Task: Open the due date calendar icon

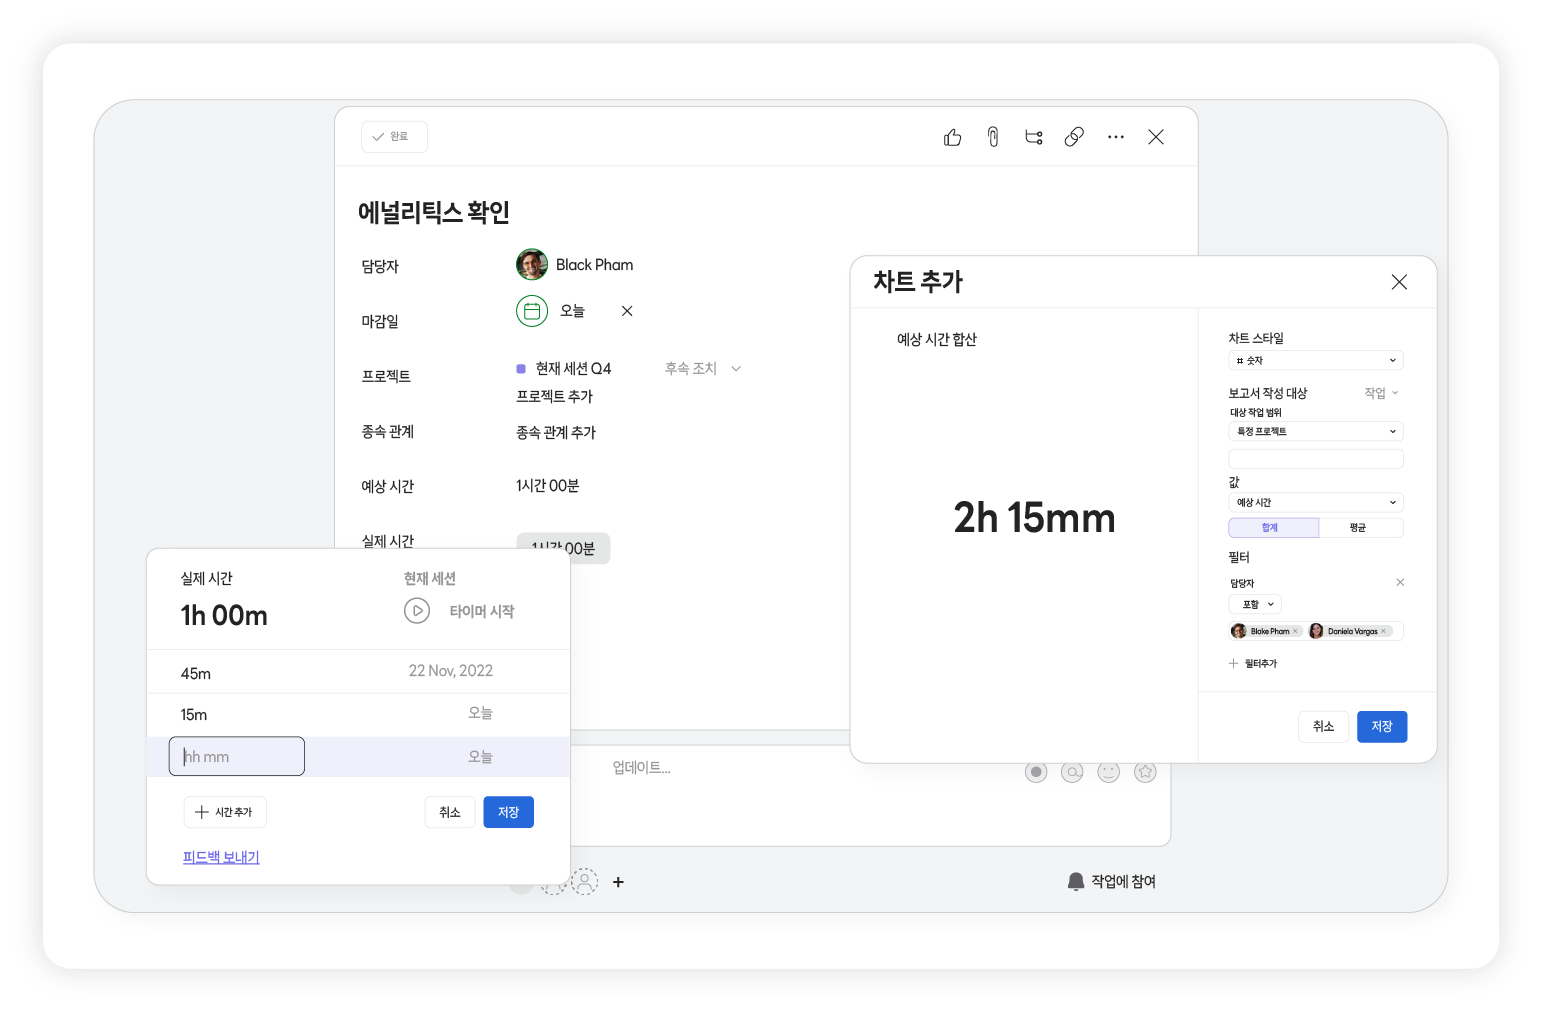Action: tap(532, 311)
